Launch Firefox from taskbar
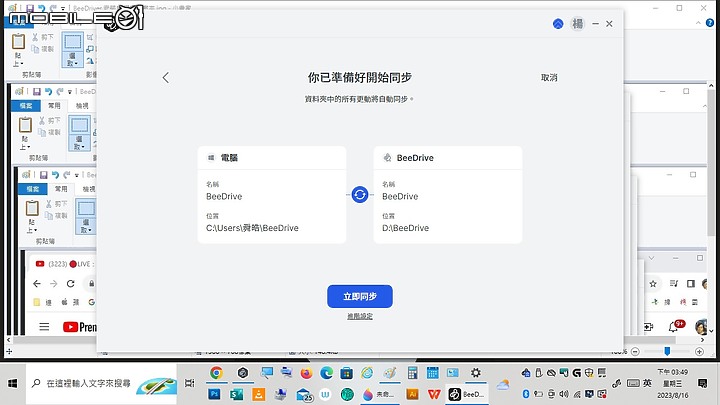The width and height of the screenshot is (720, 405). [x=306, y=373]
